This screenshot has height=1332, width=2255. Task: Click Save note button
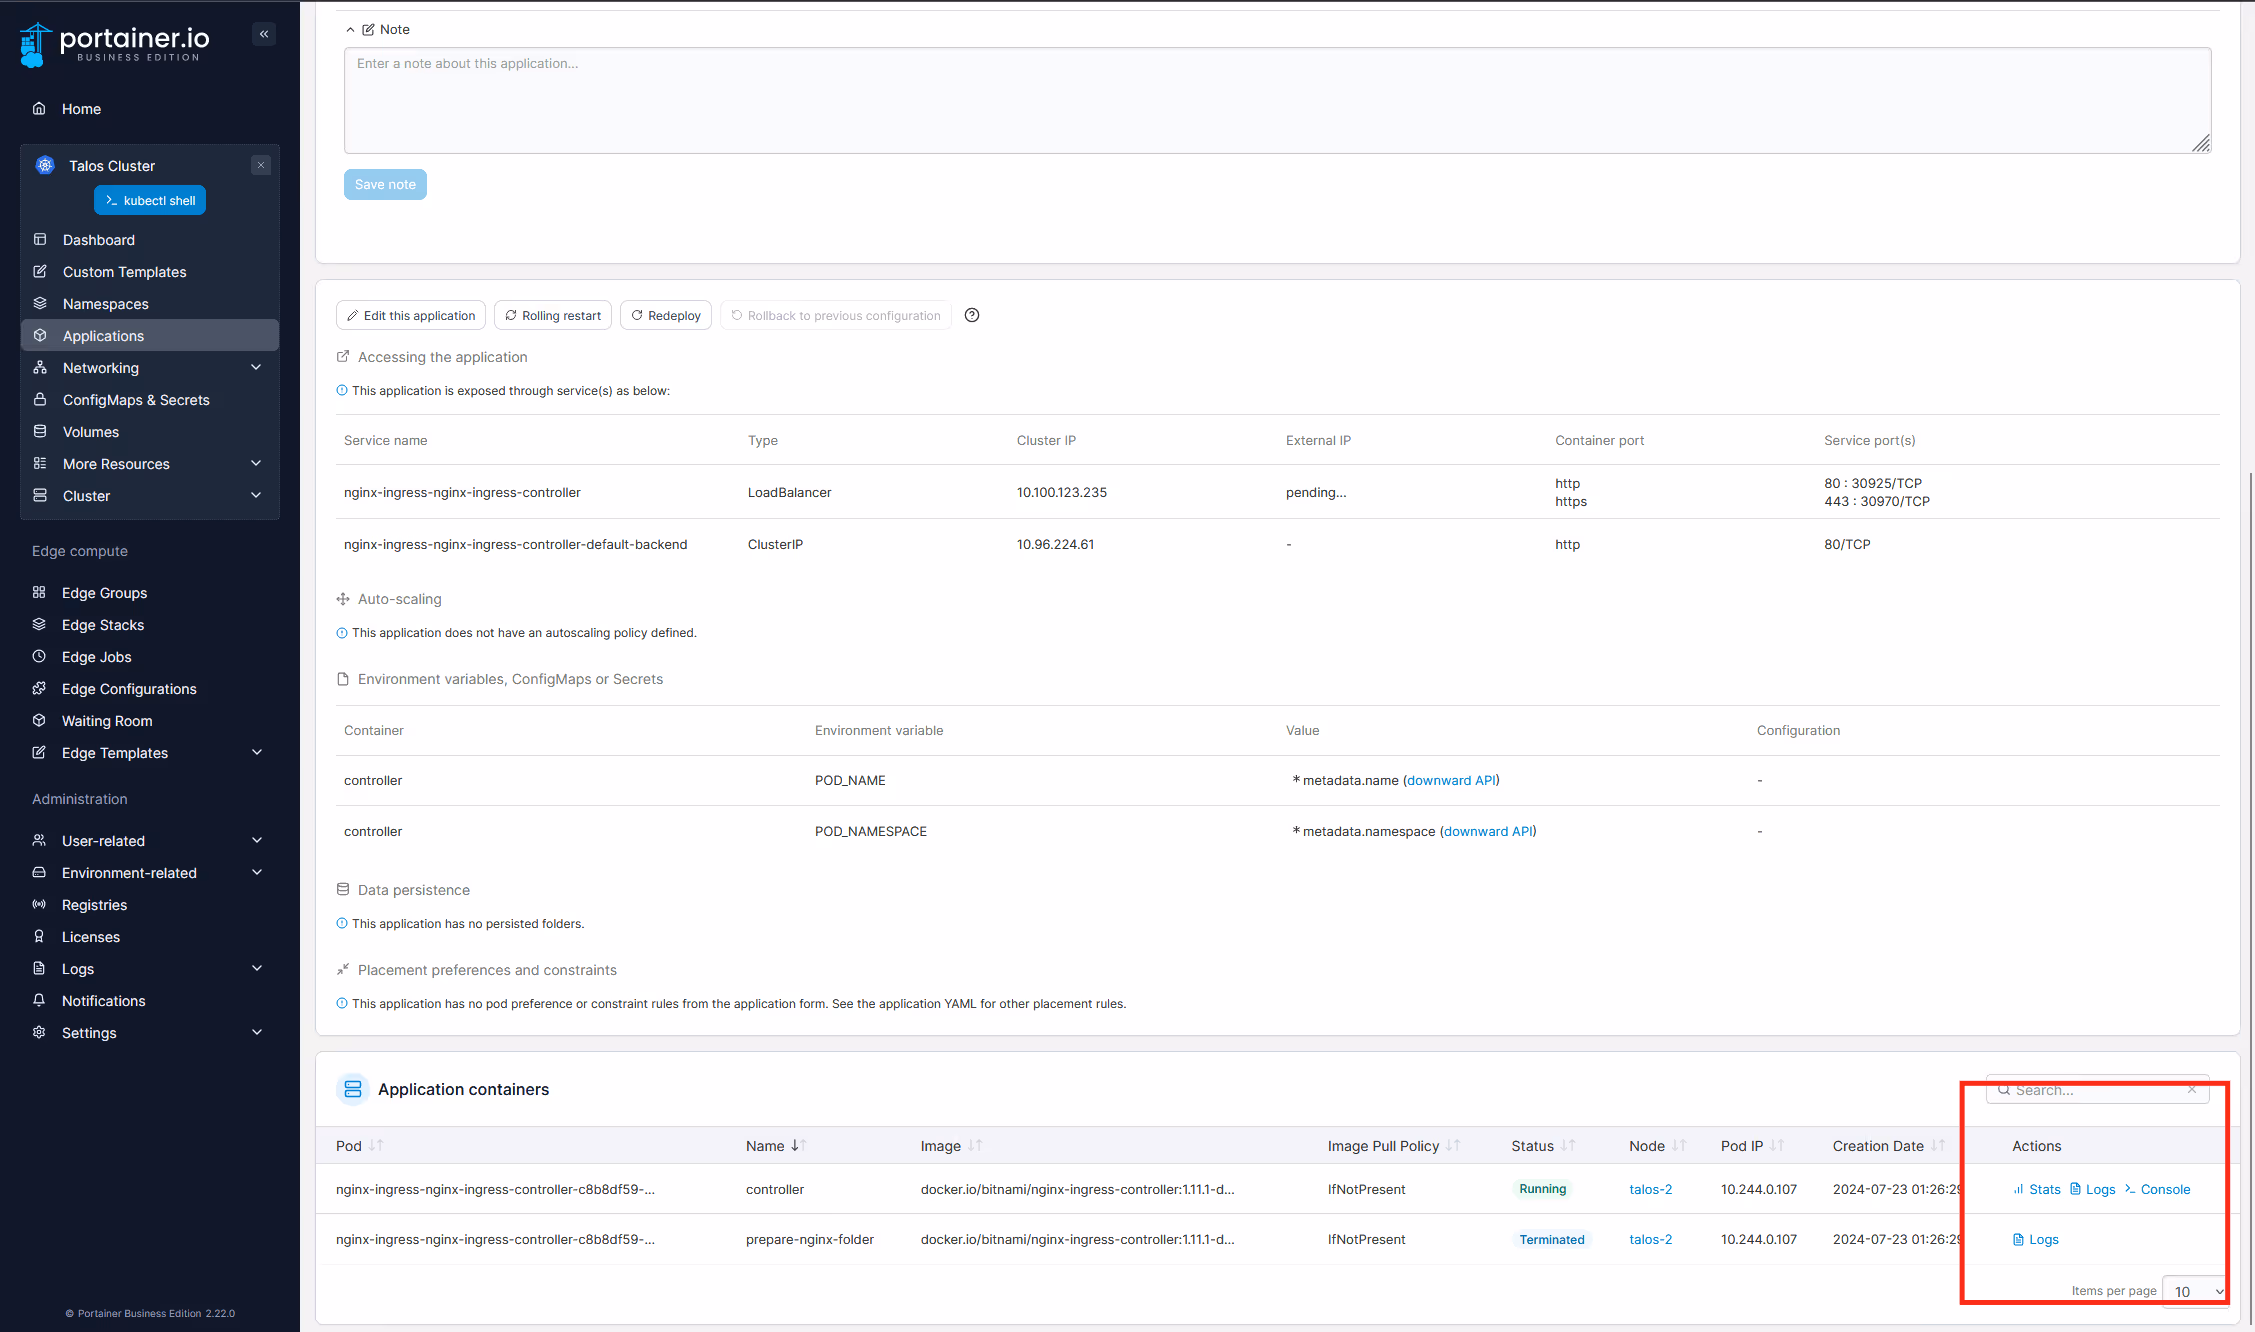coord(385,185)
